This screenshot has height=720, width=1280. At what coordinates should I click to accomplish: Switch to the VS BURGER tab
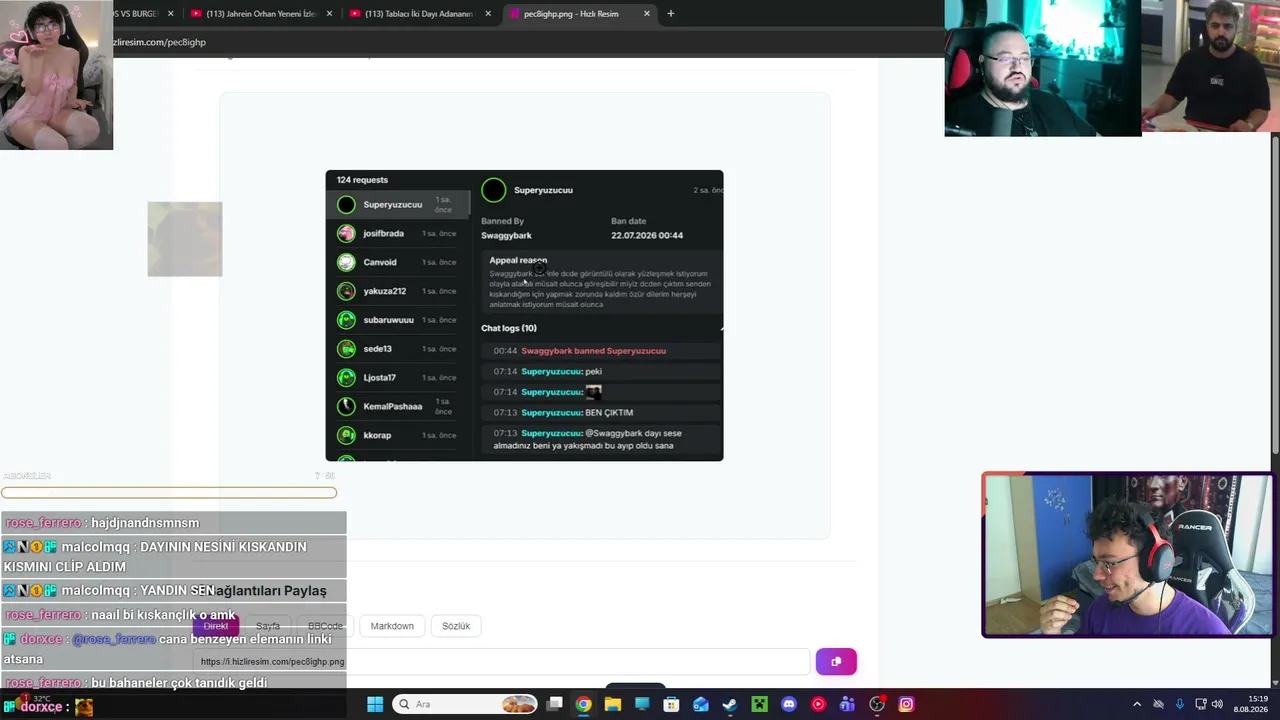coord(146,14)
